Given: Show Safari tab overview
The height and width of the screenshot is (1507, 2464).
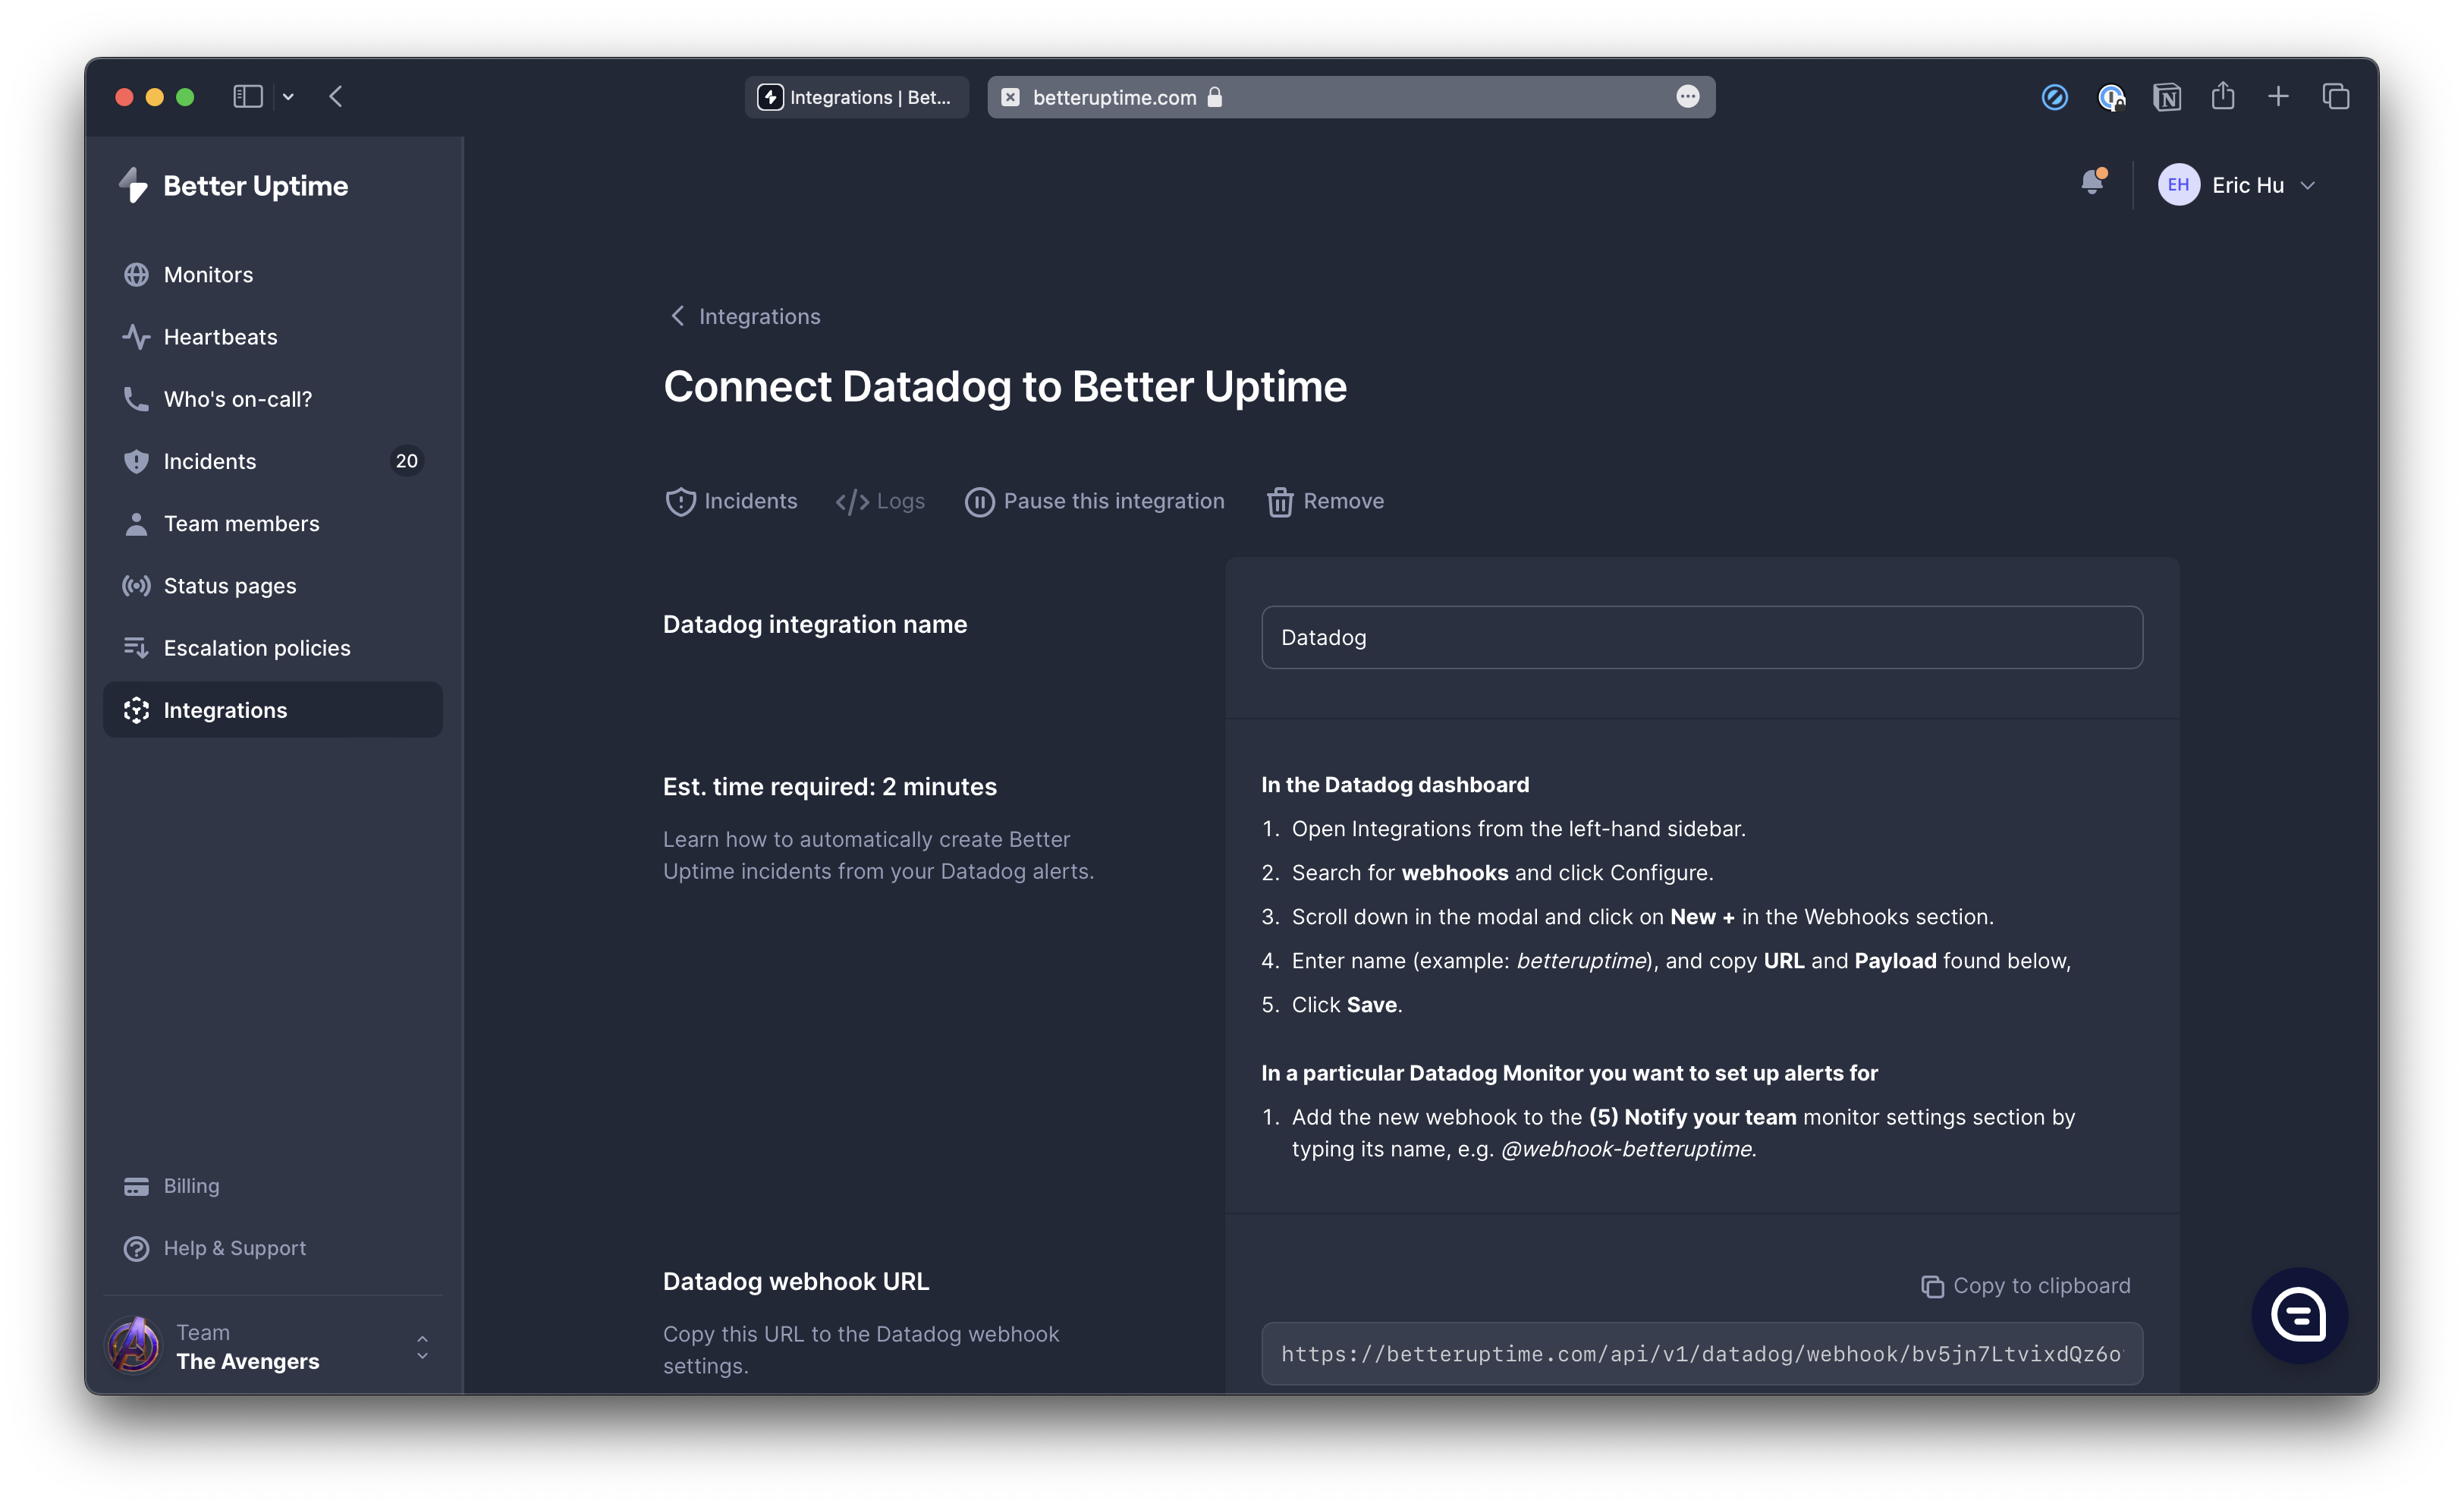Looking at the screenshot, I should click(2335, 96).
